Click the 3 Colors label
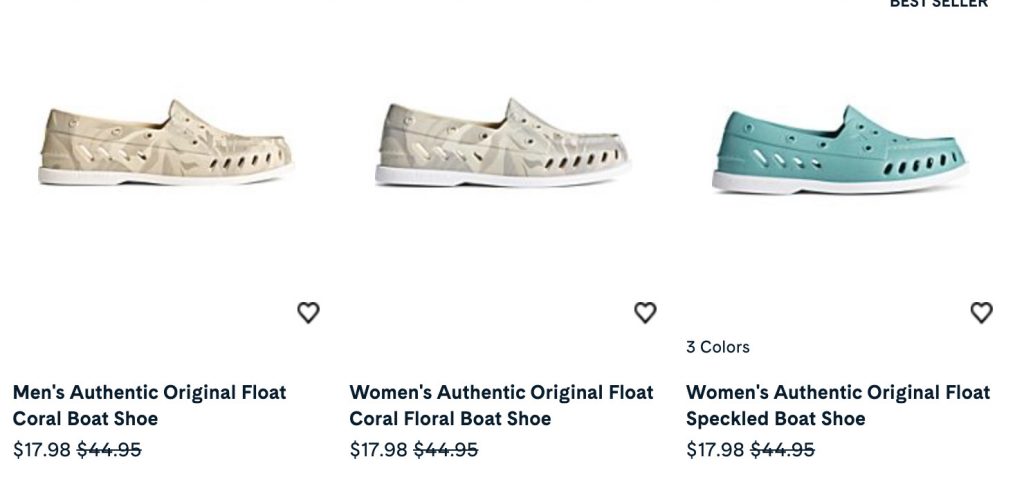Image resolution: width=1024 pixels, height=495 pixels. pos(717,347)
